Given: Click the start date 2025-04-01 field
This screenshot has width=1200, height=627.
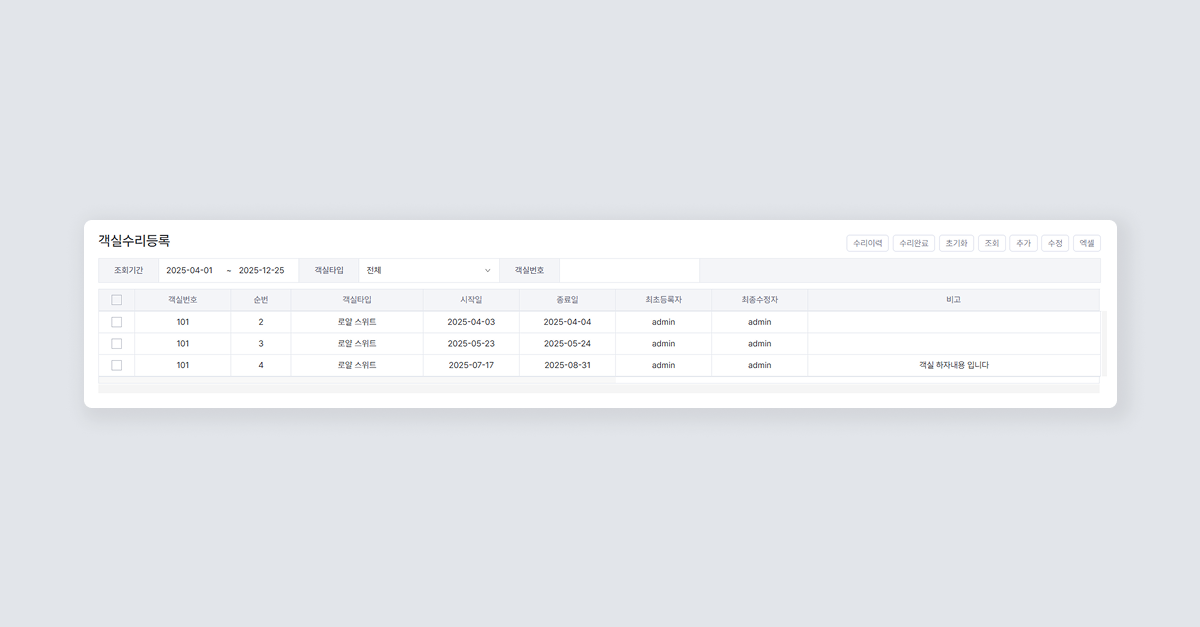Looking at the screenshot, I should [190, 270].
